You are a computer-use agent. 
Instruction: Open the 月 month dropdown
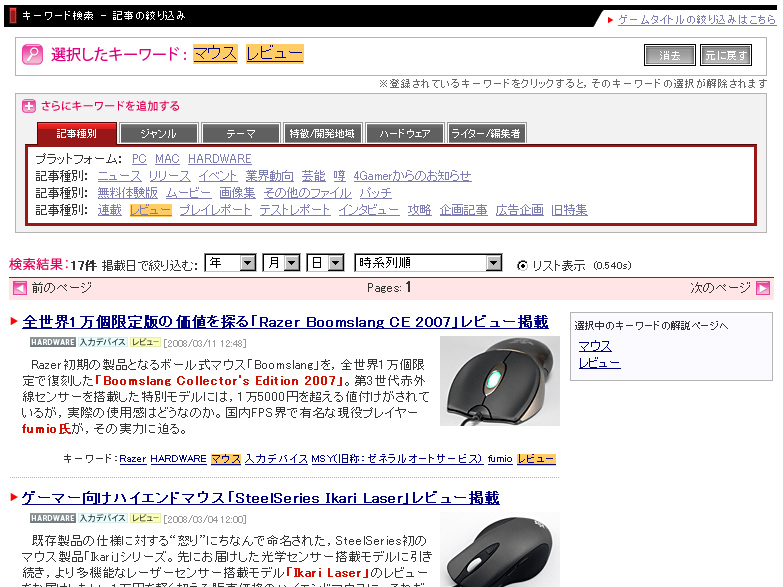[282, 263]
